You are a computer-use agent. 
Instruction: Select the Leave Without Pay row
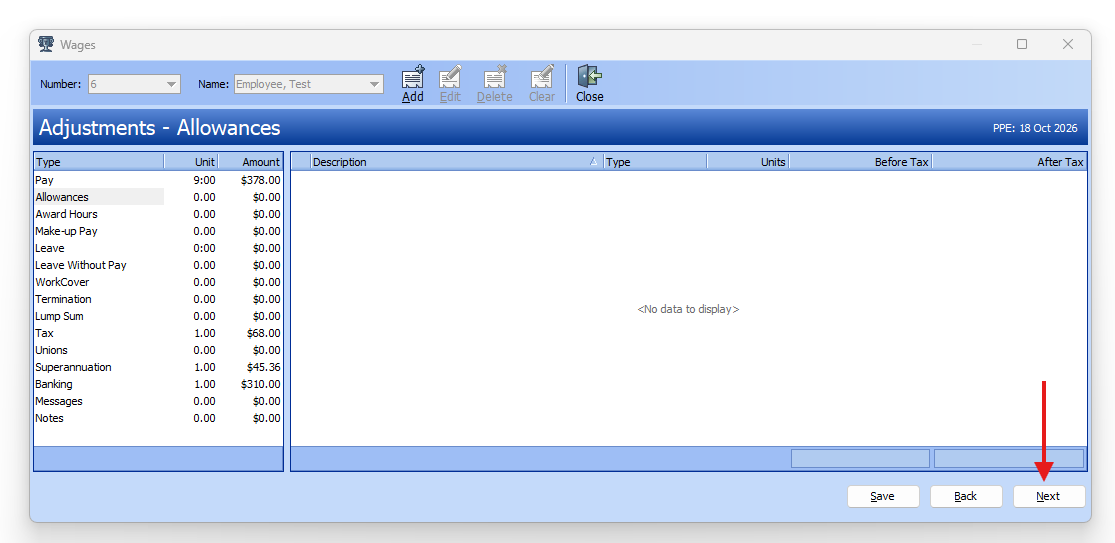(158, 265)
